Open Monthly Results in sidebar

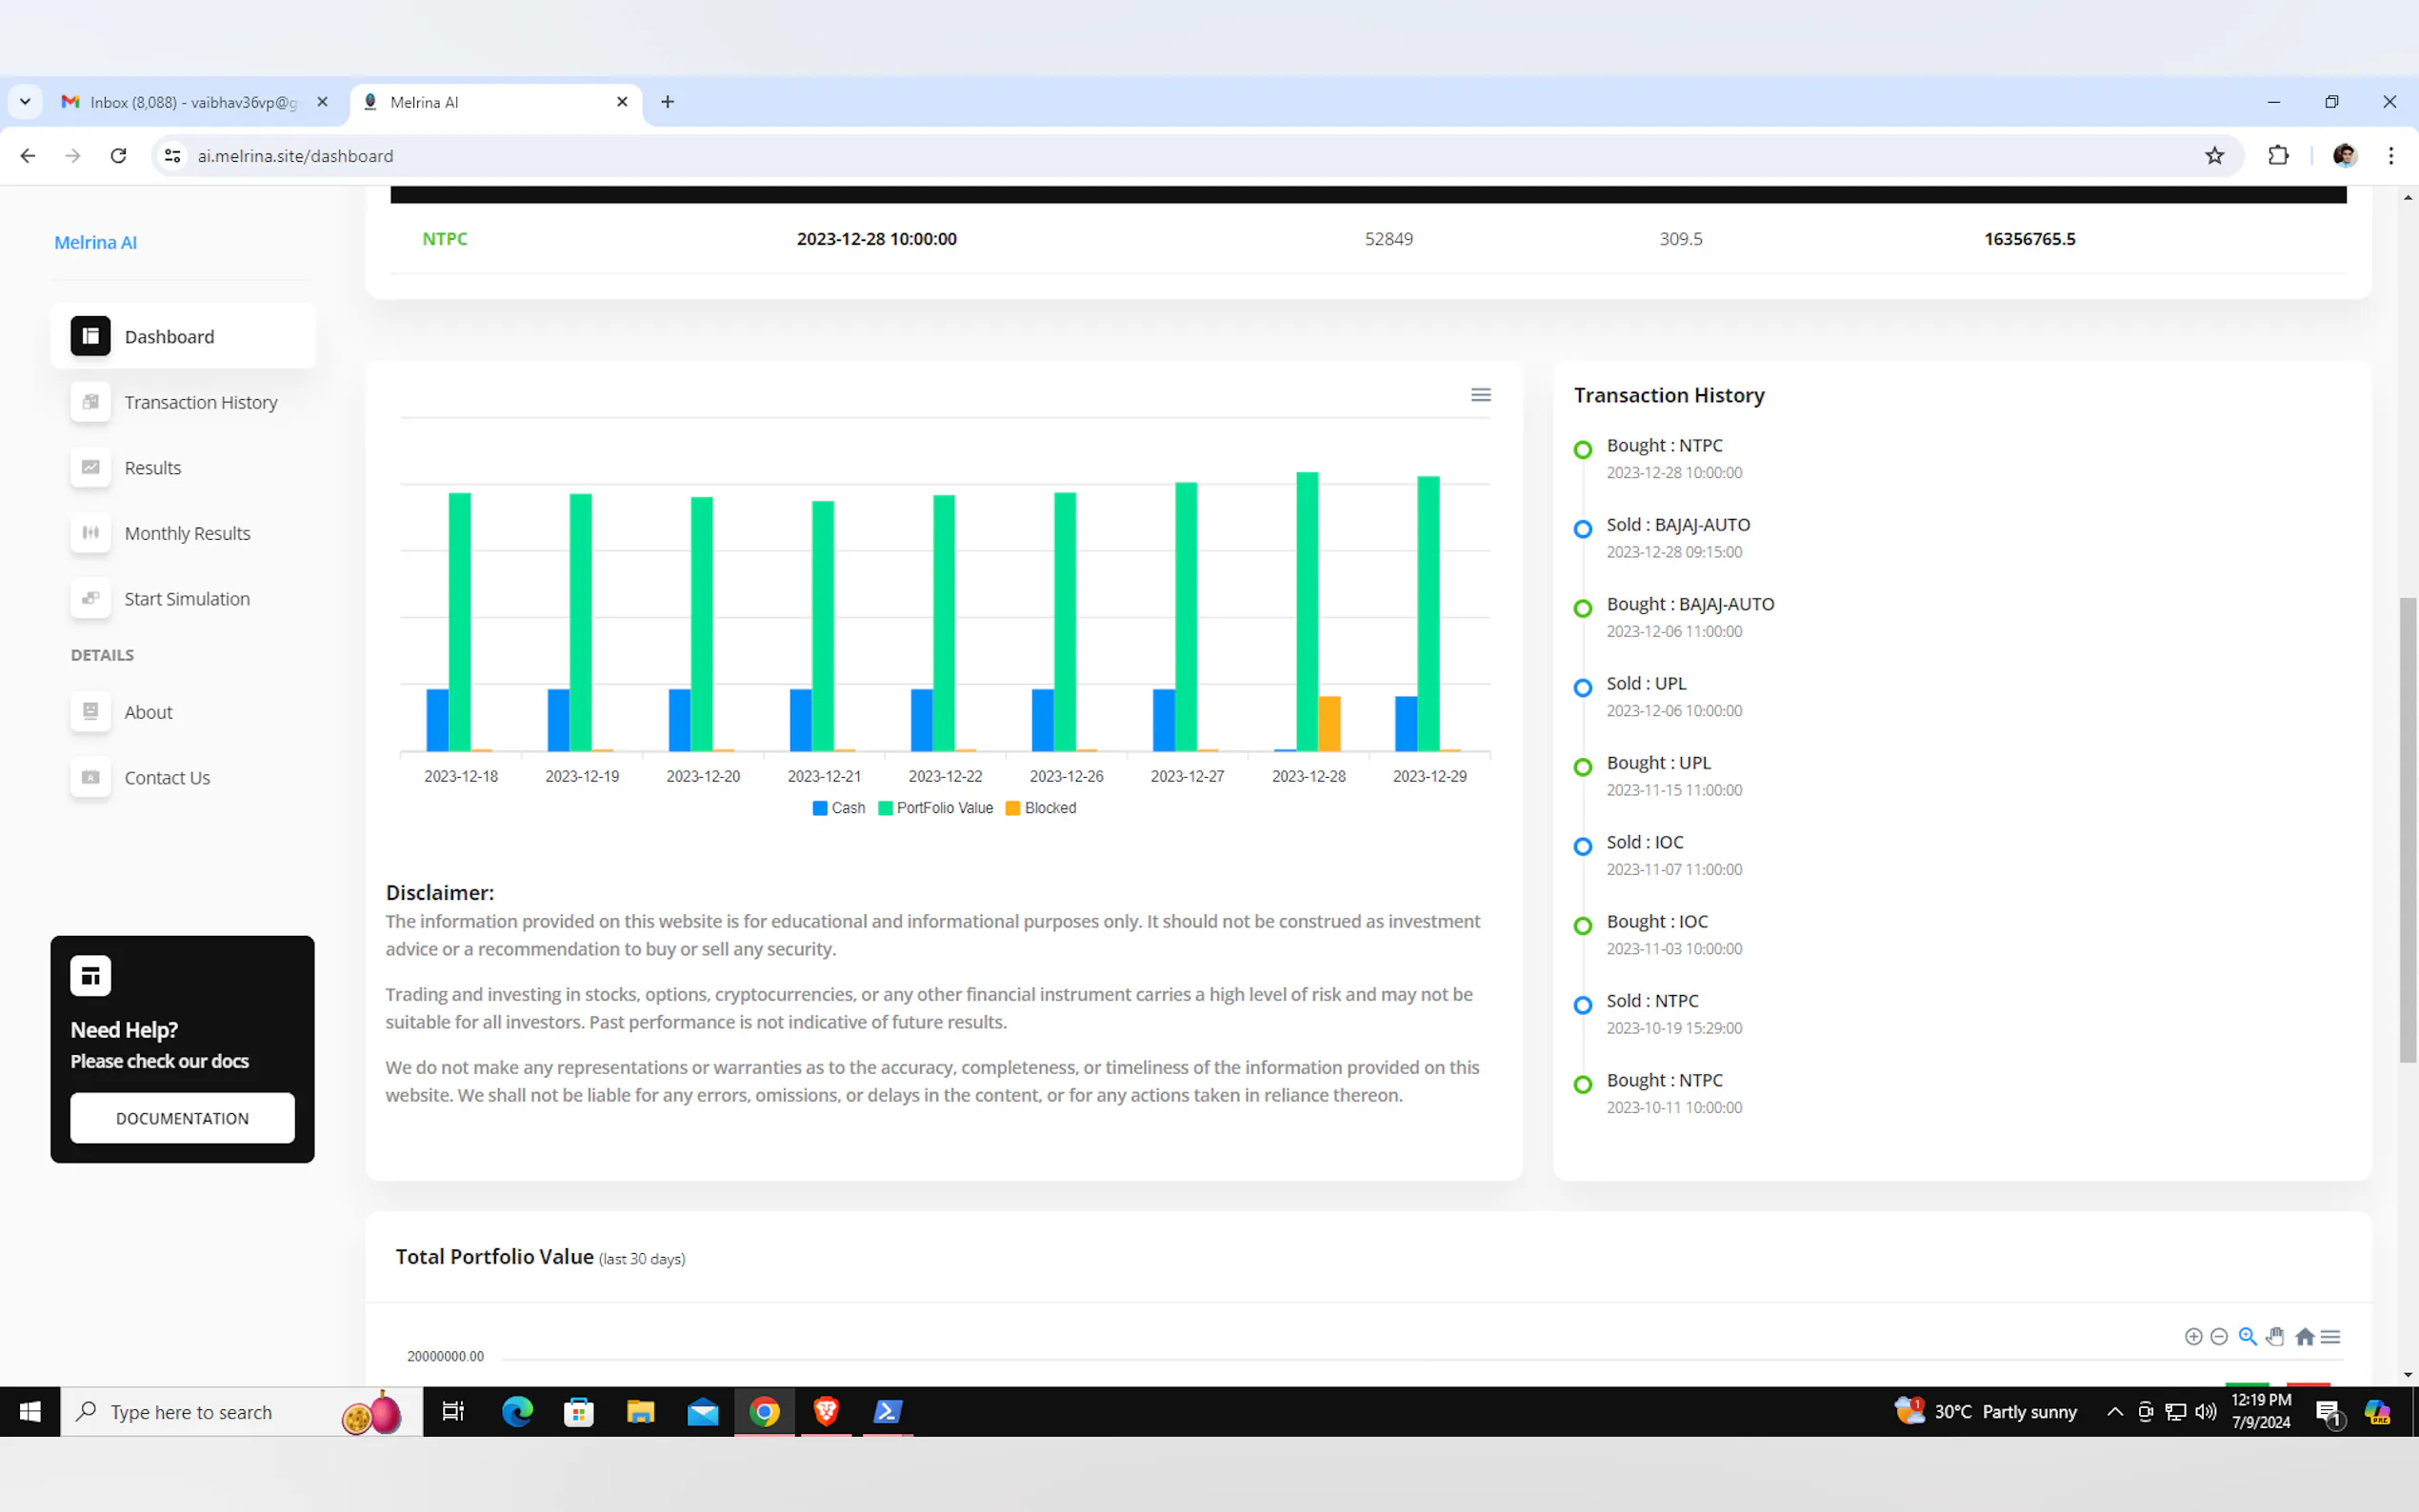tap(186, 533)
